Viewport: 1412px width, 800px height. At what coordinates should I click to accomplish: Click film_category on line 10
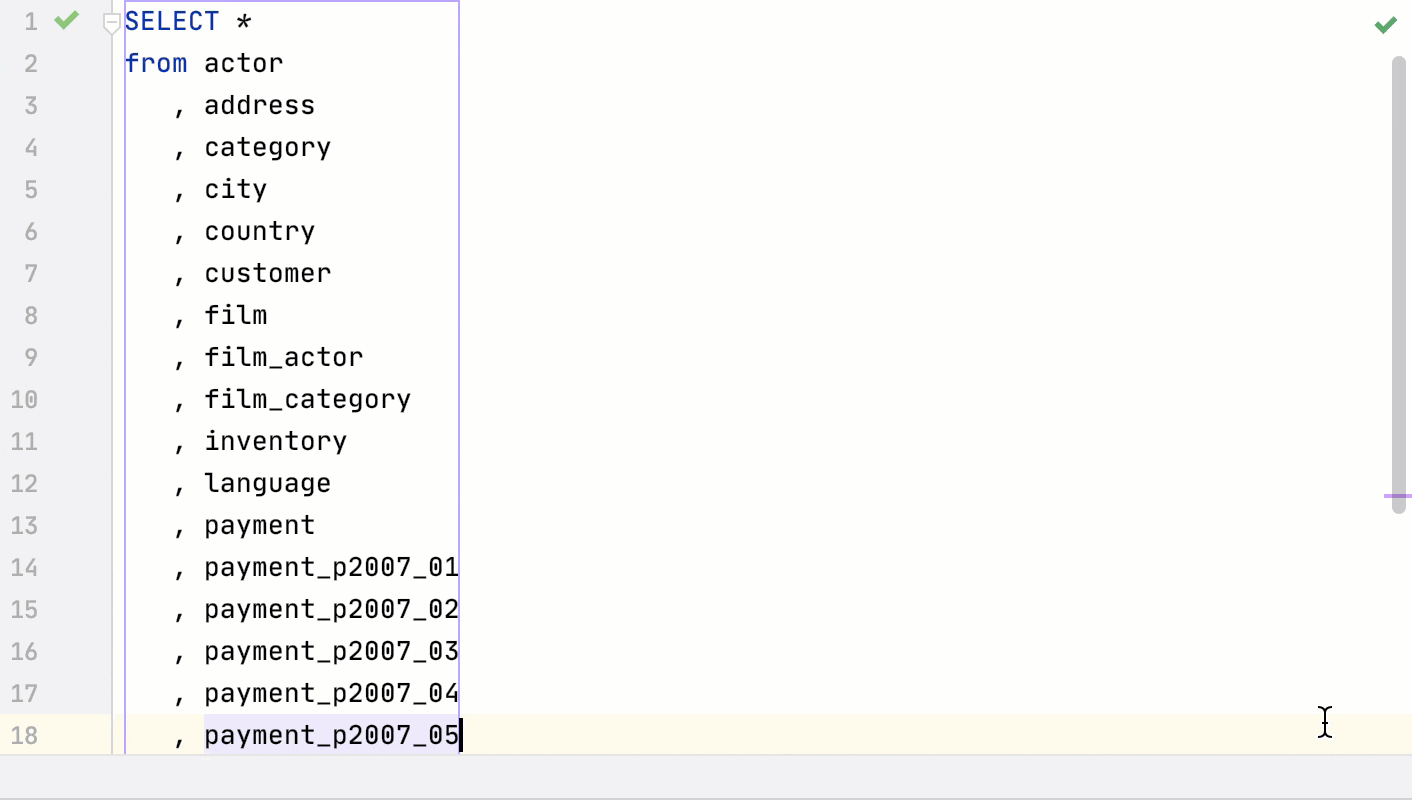[x=307, y=399]
